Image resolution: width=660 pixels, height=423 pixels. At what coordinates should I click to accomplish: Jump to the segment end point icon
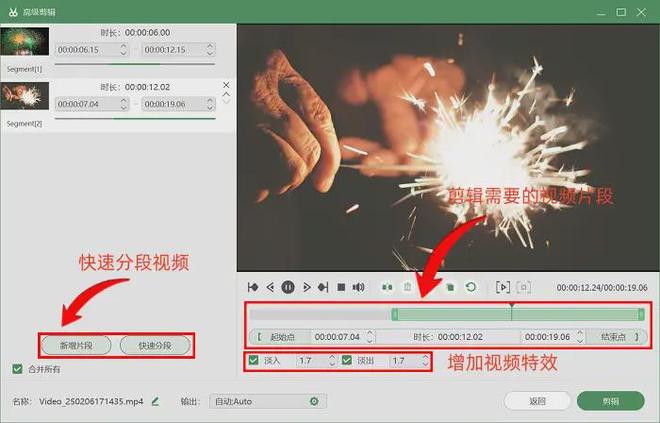coord(323,287)
